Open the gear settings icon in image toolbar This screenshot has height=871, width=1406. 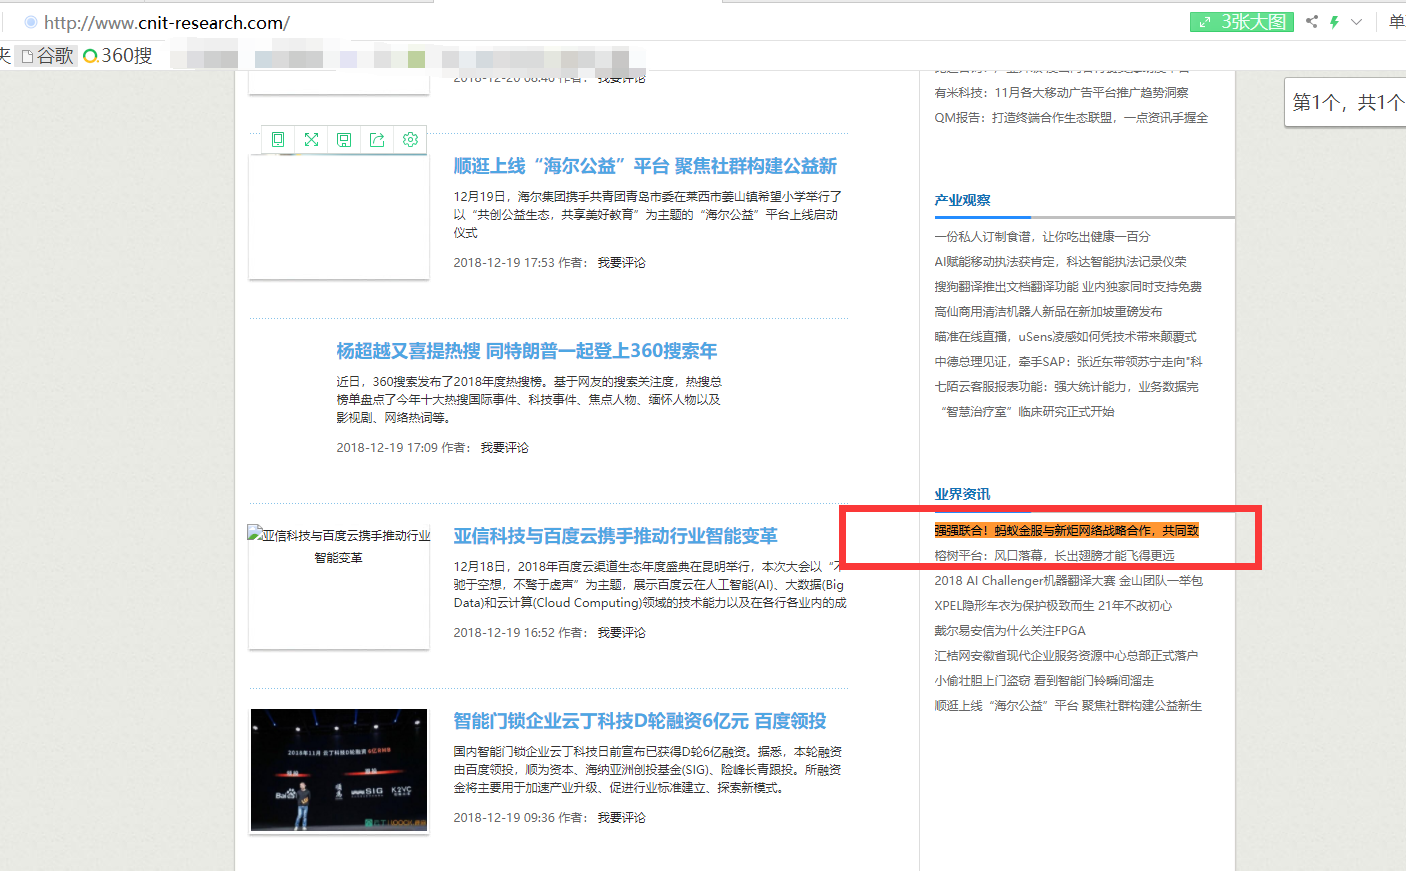tap(410, 140)
